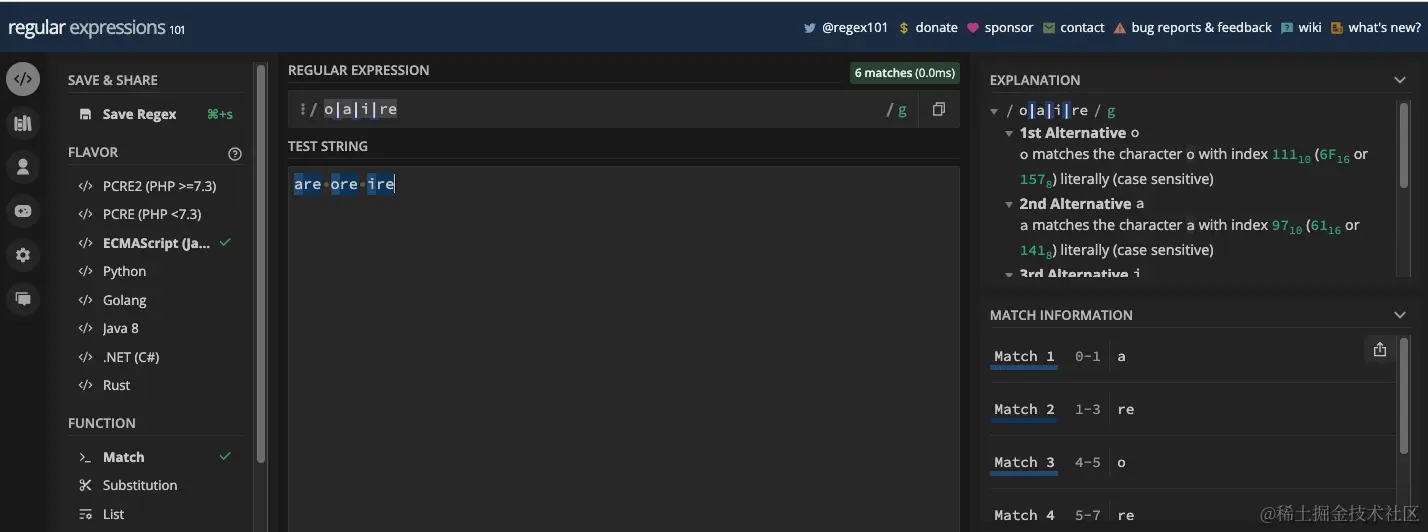Open settings gear in sidebar

tap(23, 255)
